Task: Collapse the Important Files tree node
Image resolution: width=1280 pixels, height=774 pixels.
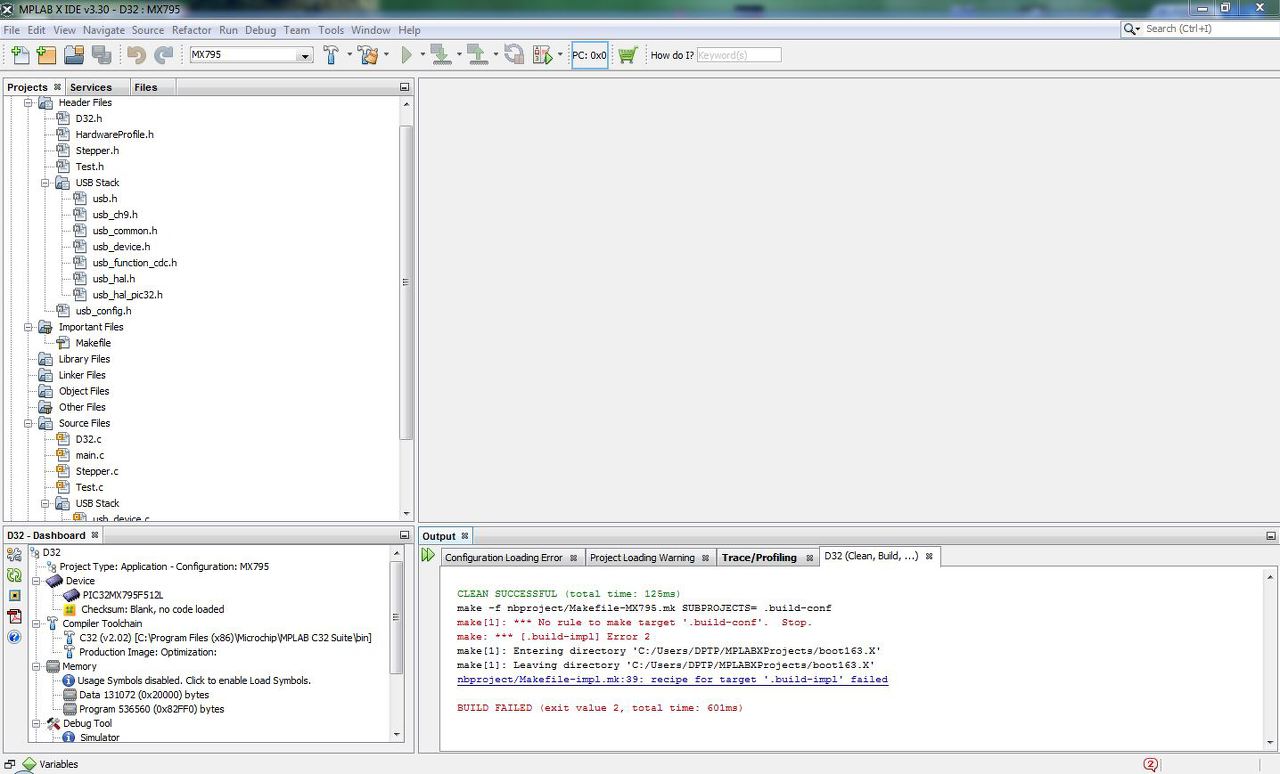Action: 29,327
